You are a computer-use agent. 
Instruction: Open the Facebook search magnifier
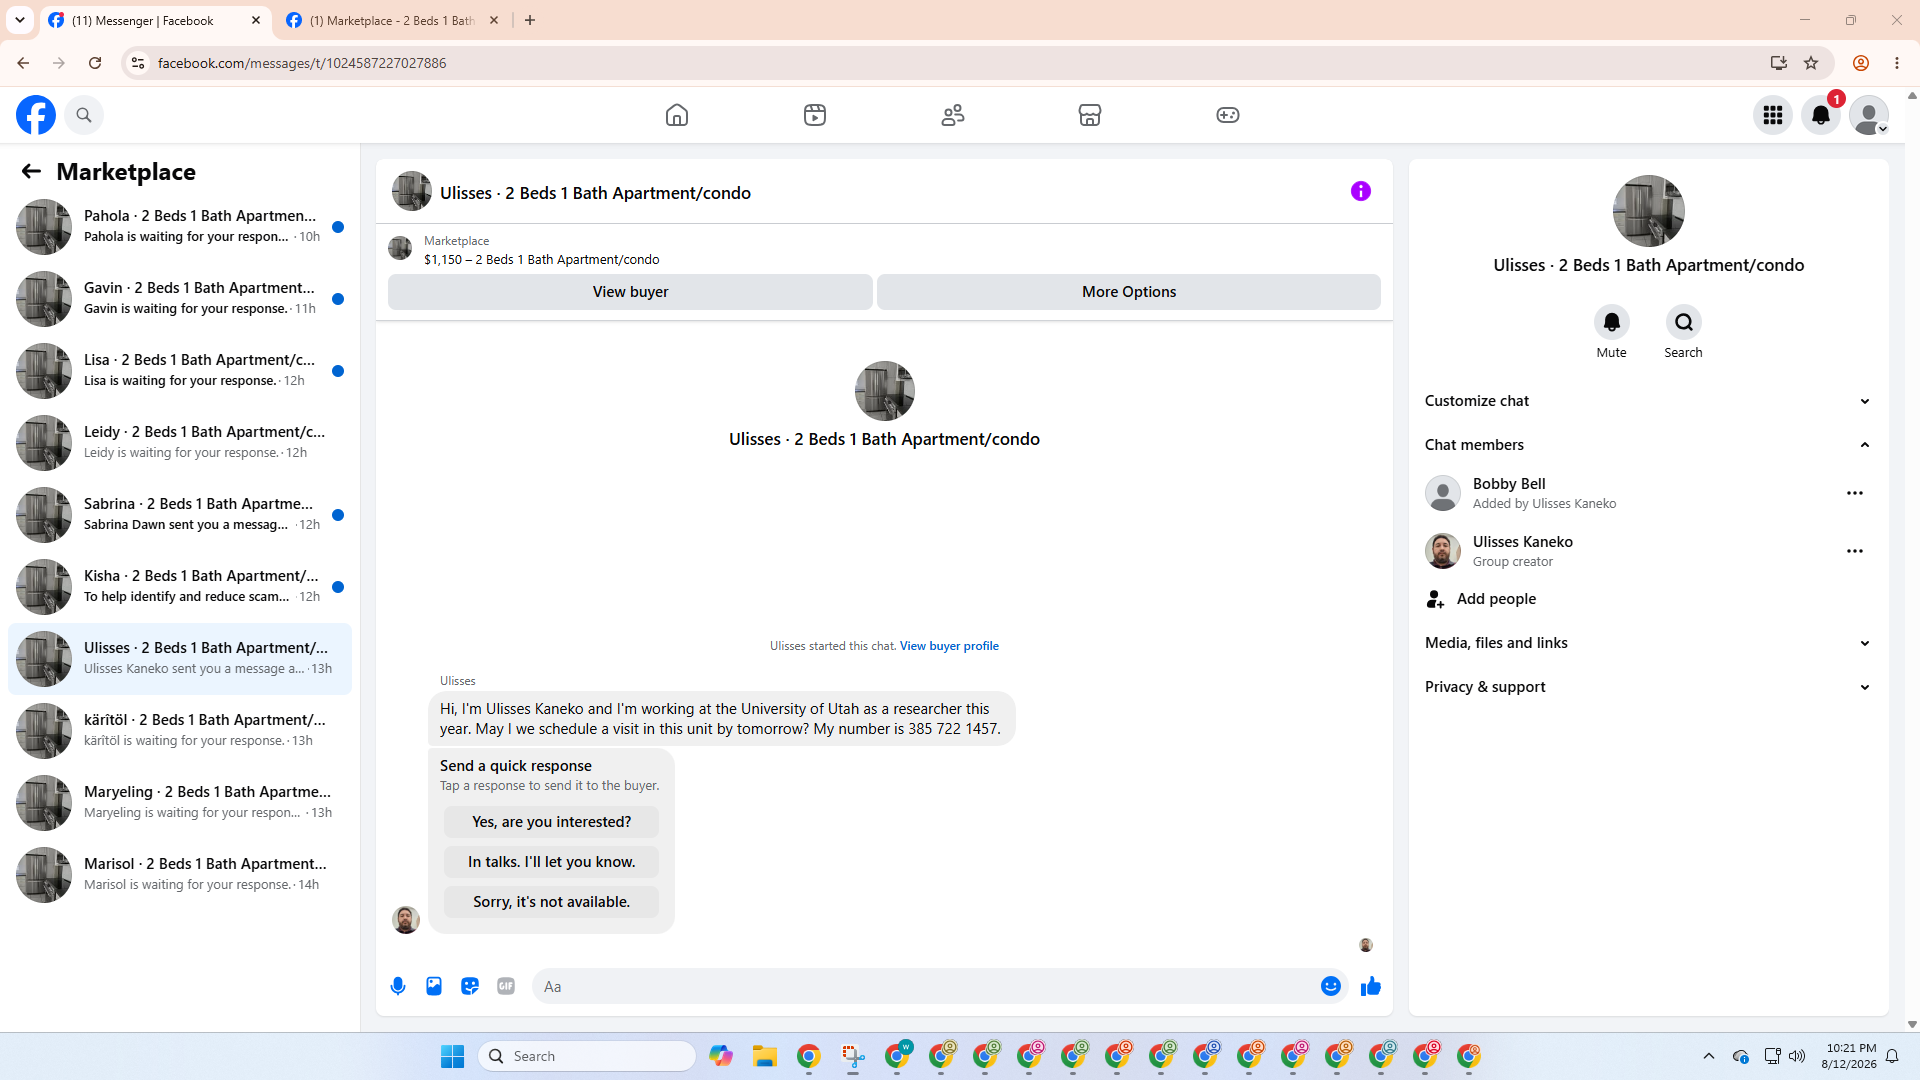click(x=84, y=115)
